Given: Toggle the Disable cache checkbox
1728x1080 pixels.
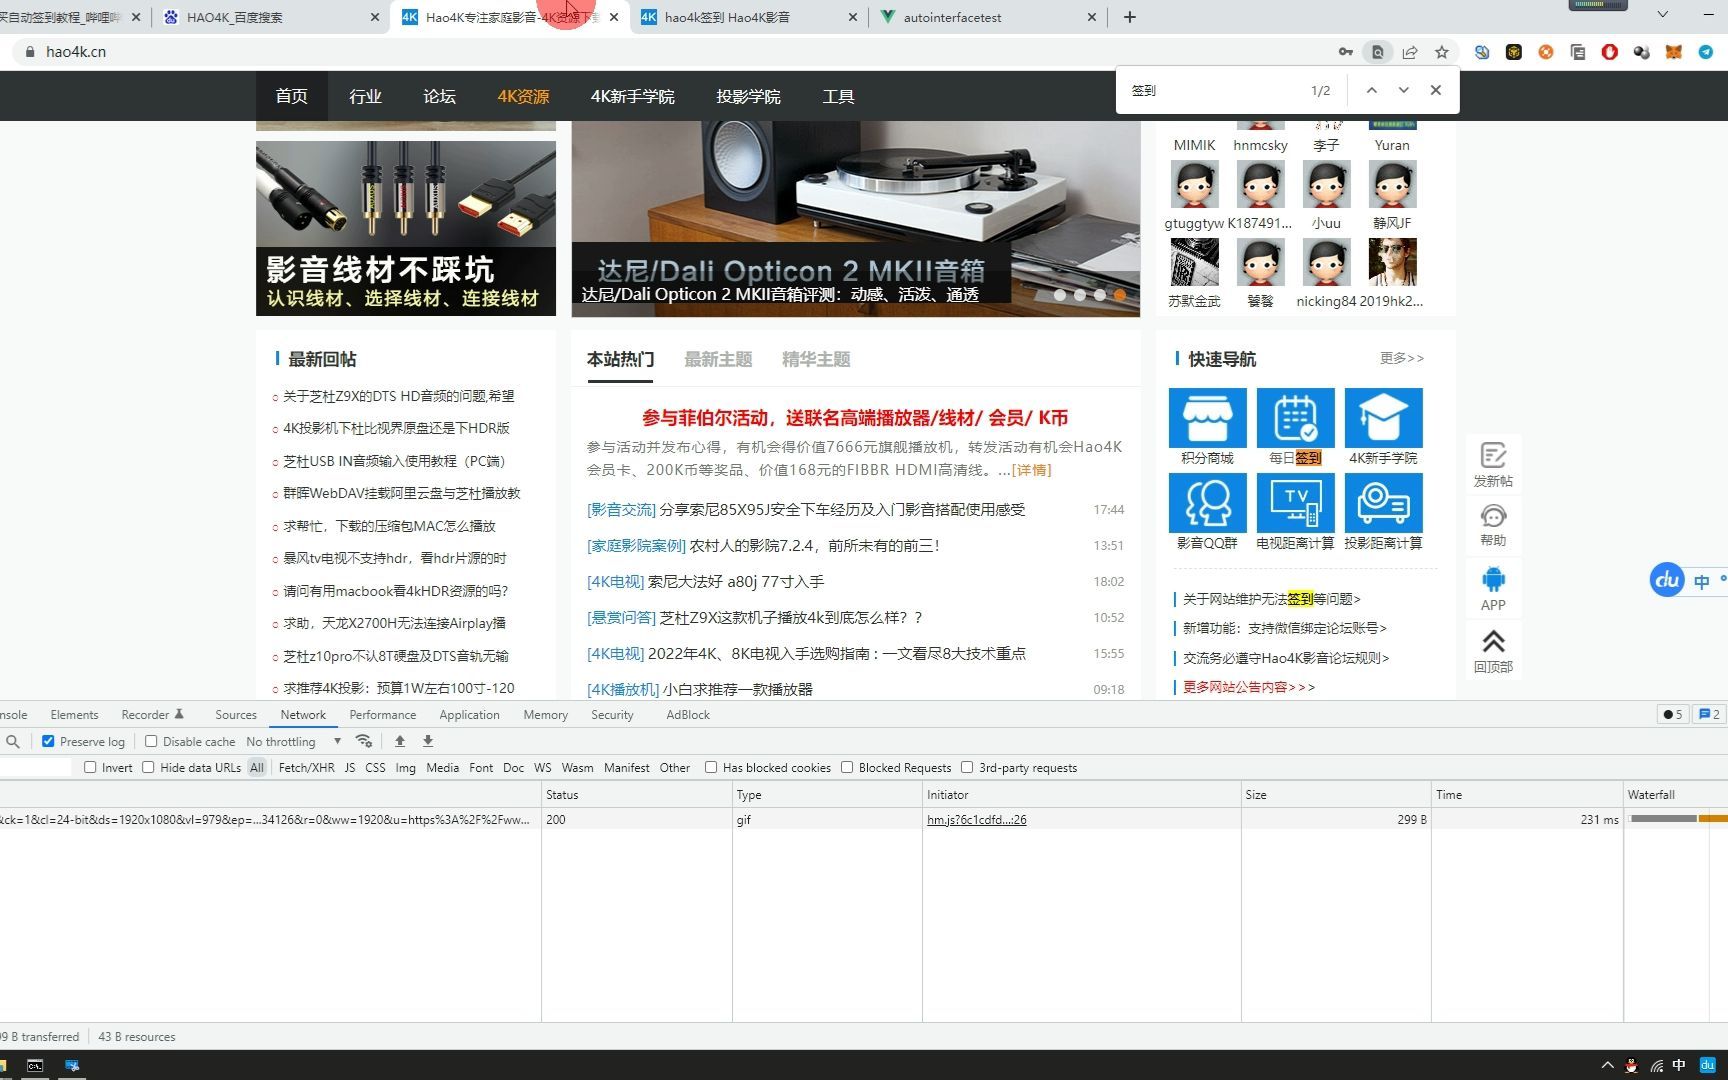Looking at the screenshot, I should pos(151,741).
